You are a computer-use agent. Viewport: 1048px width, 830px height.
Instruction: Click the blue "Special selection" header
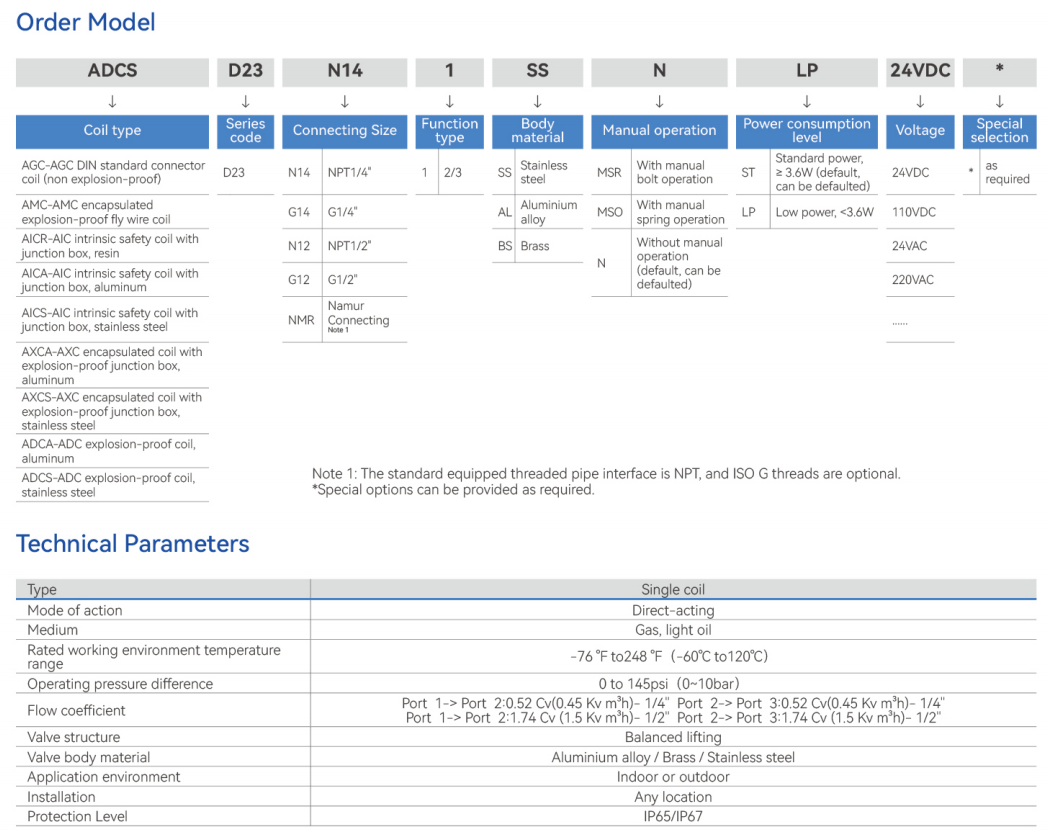[x=999, y=131]
